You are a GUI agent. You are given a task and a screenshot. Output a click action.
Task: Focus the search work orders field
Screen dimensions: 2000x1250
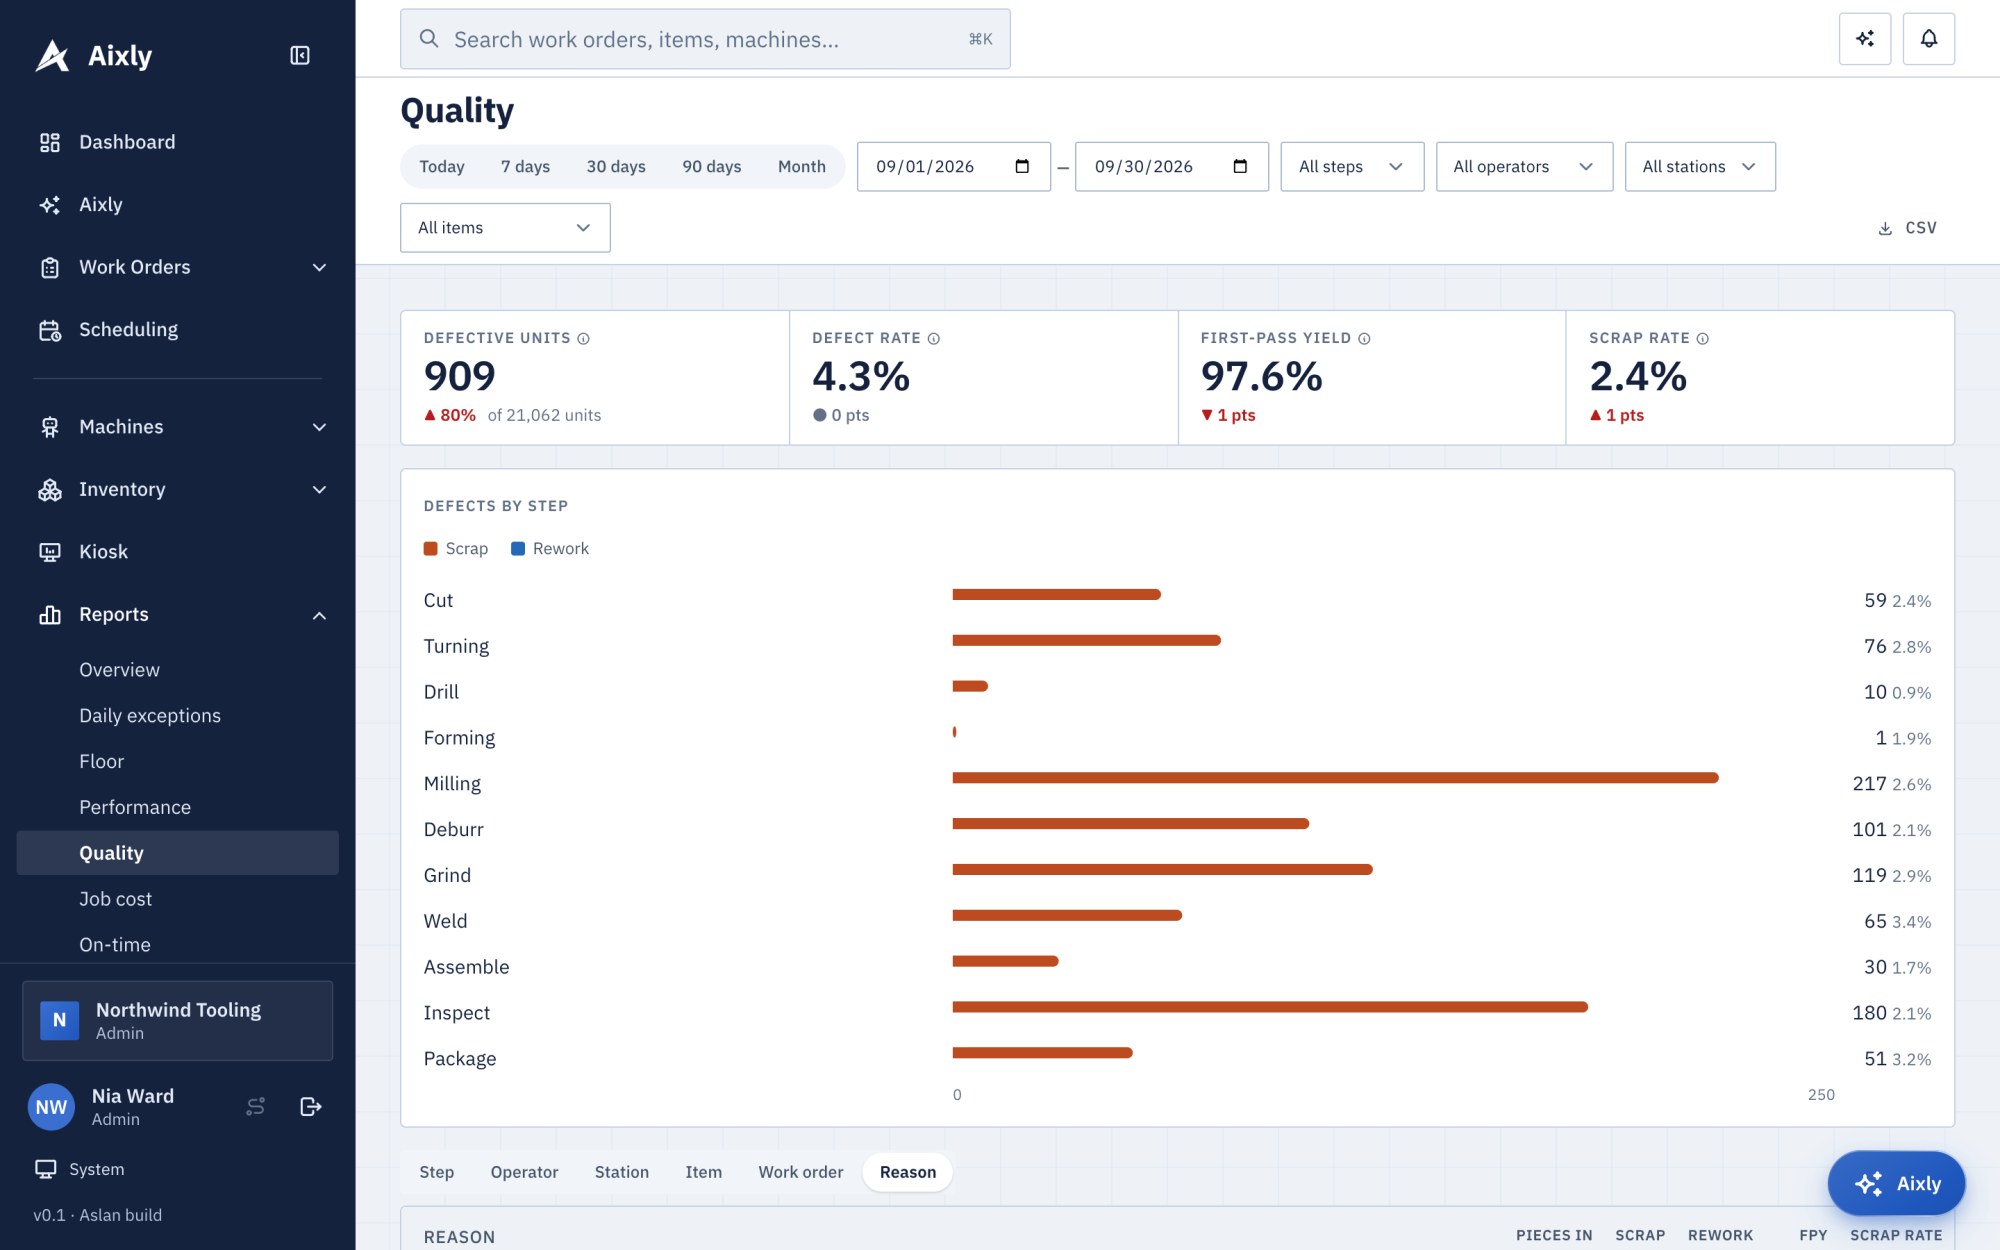point(705,39)
